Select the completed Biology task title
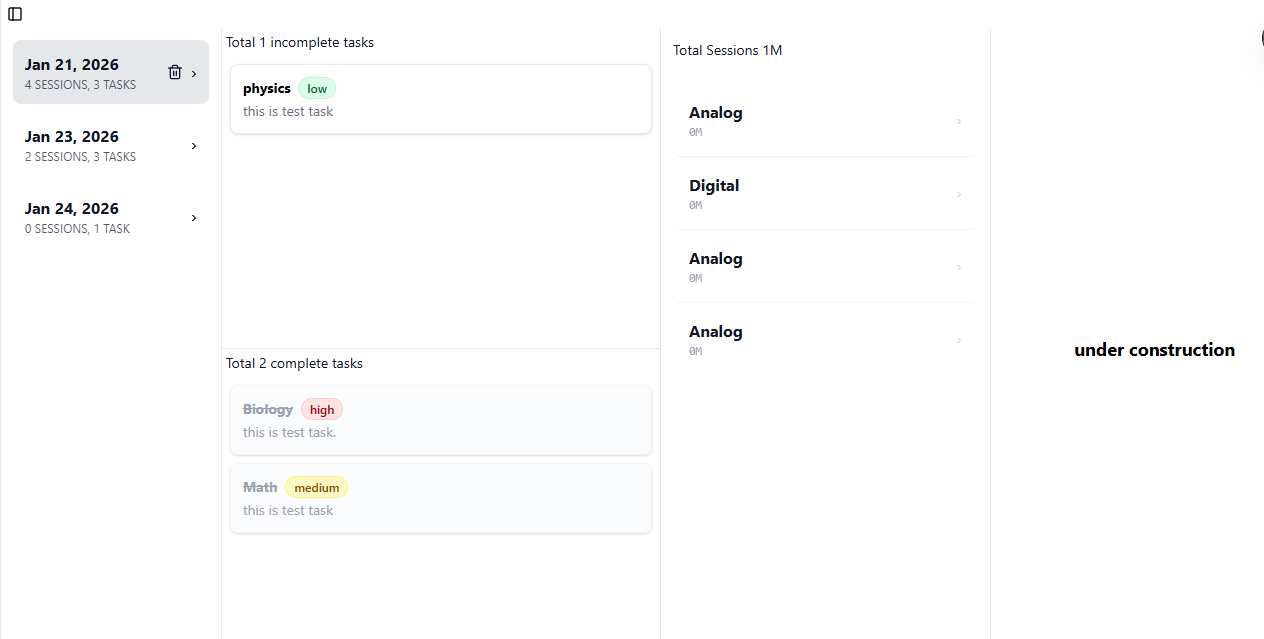This screenshot has width=1264, height=639. 267,409
